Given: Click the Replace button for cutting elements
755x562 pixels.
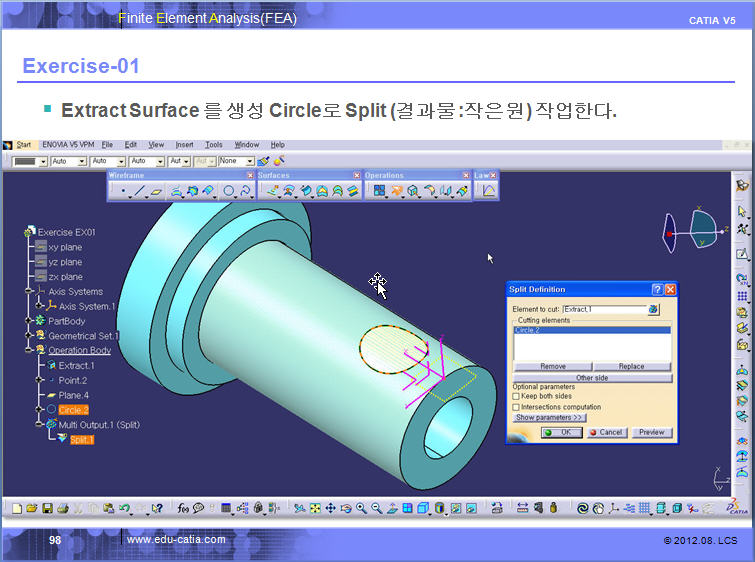Looking at the screenshot, I should 631,366.
